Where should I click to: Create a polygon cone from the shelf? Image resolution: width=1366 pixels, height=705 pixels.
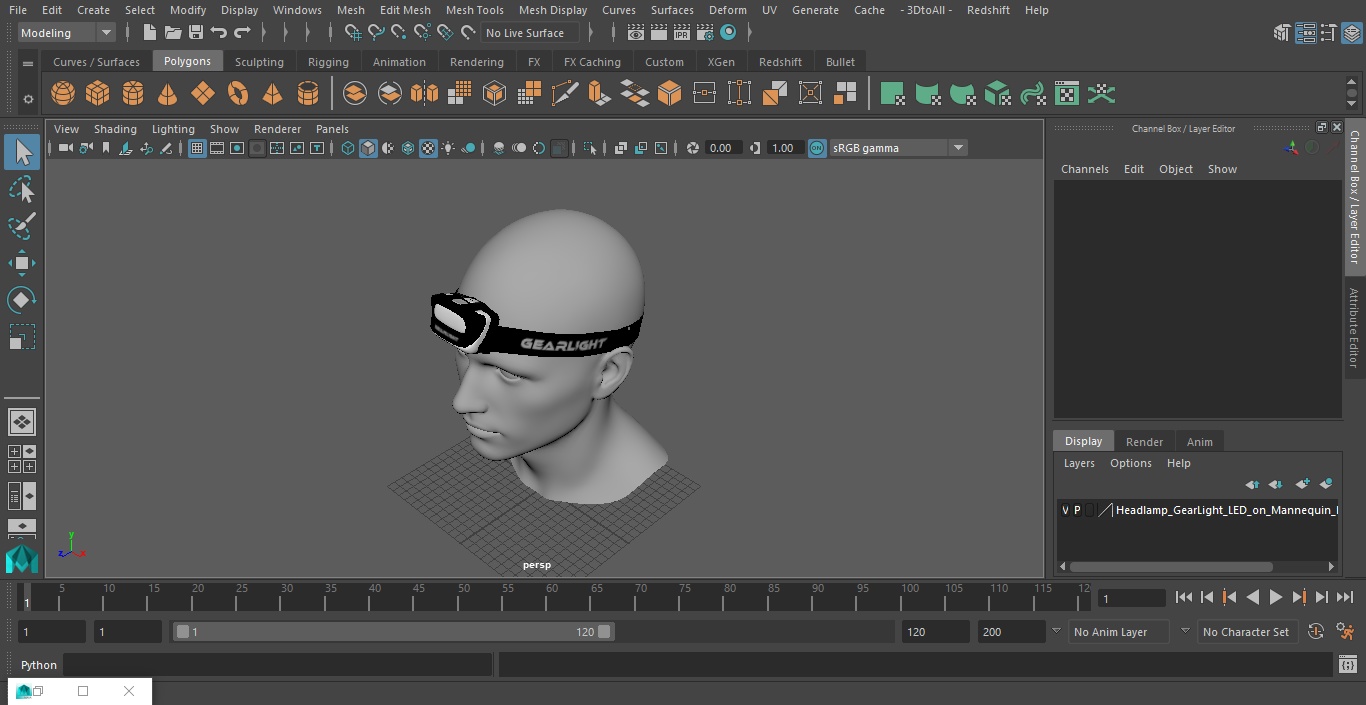(x=167, y=94)
